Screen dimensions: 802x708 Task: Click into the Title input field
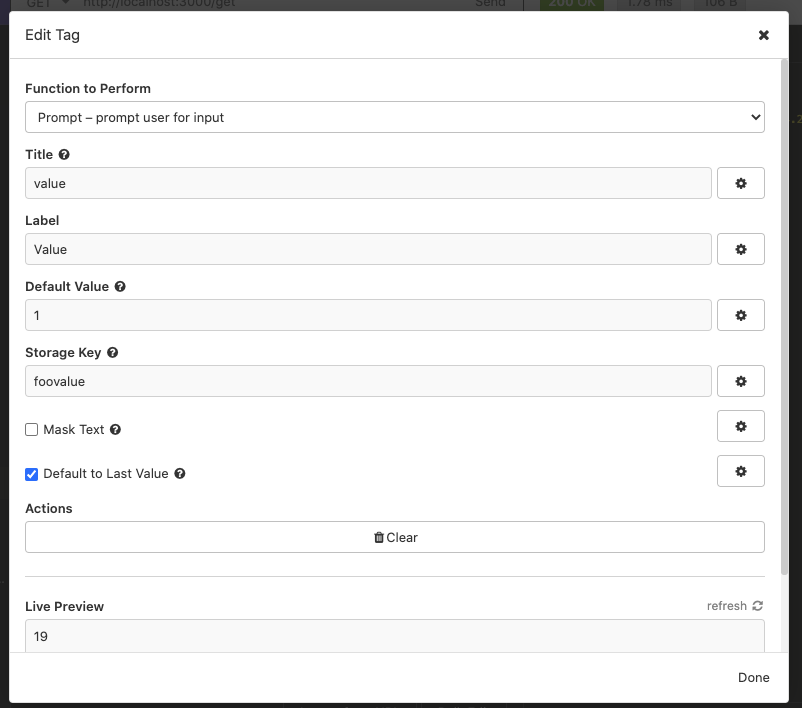(x=368, y=183)
